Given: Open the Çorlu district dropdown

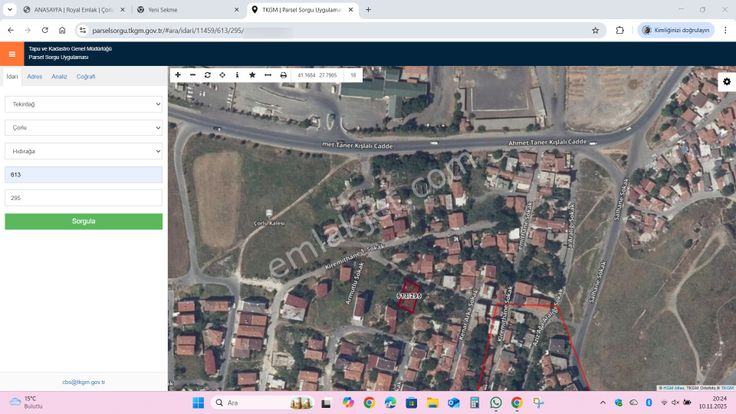Looking at the screenshot, I should pos(83,127).
